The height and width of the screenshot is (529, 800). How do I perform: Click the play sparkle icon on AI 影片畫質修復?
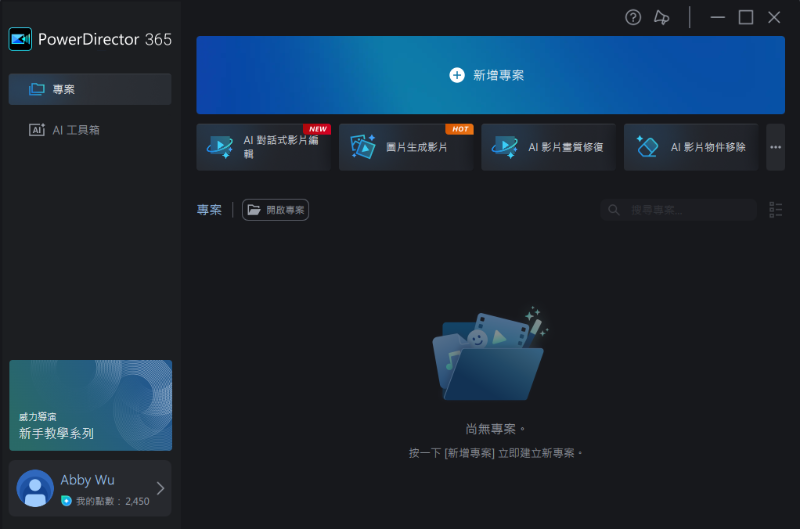pos(505,147)
